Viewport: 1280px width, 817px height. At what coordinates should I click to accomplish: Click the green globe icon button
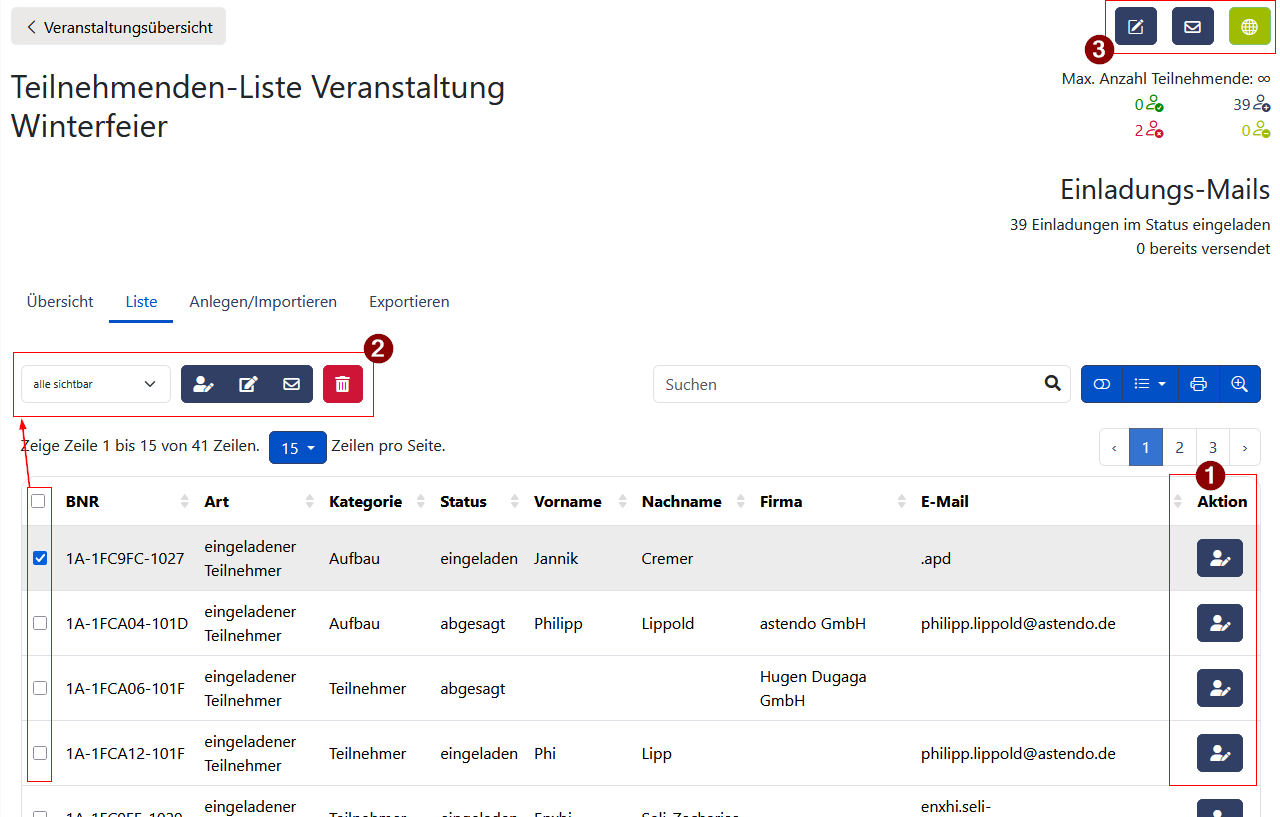point(1249,27)
